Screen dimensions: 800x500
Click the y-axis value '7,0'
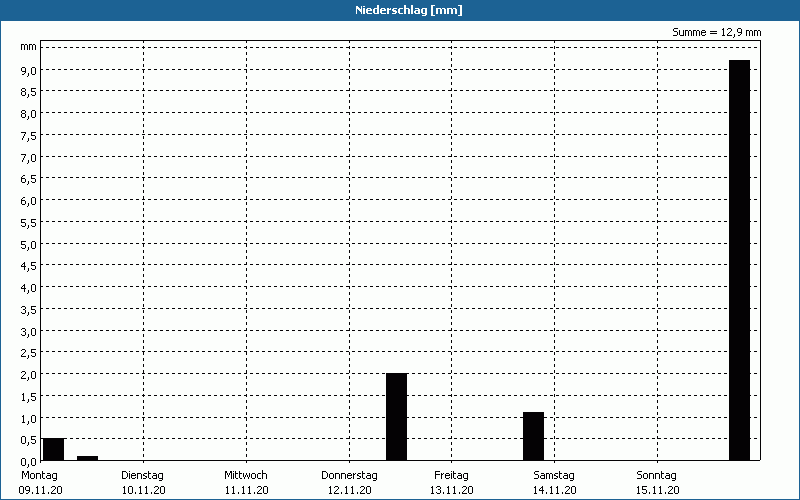29,158
